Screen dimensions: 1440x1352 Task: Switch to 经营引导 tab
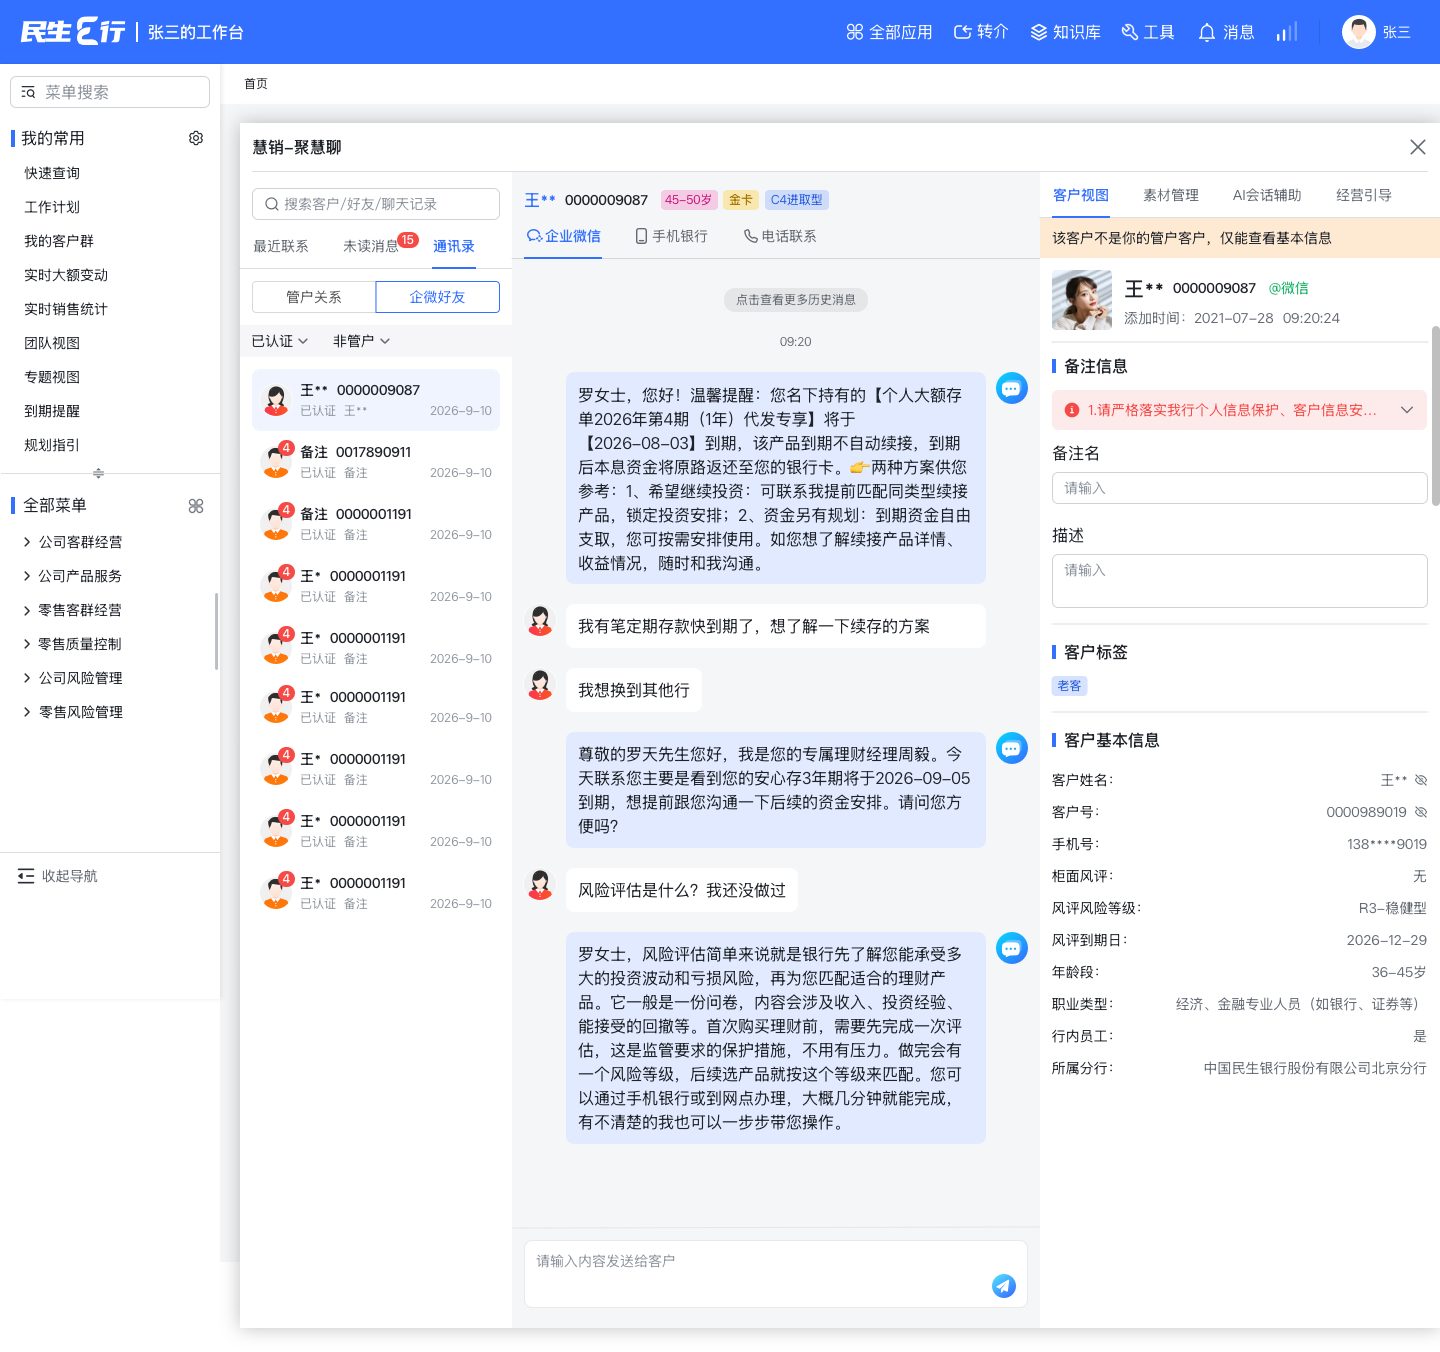click(x=1364, y=195)
